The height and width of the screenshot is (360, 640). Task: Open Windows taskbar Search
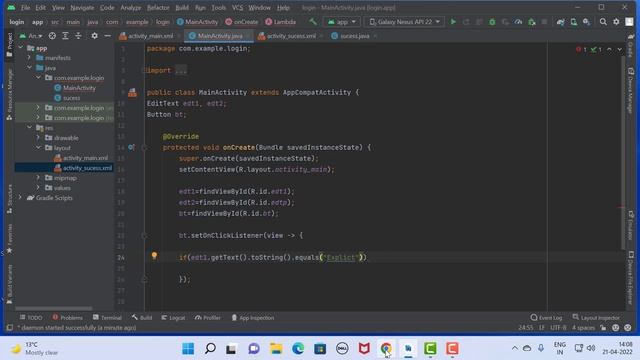(x=210, y=349)
